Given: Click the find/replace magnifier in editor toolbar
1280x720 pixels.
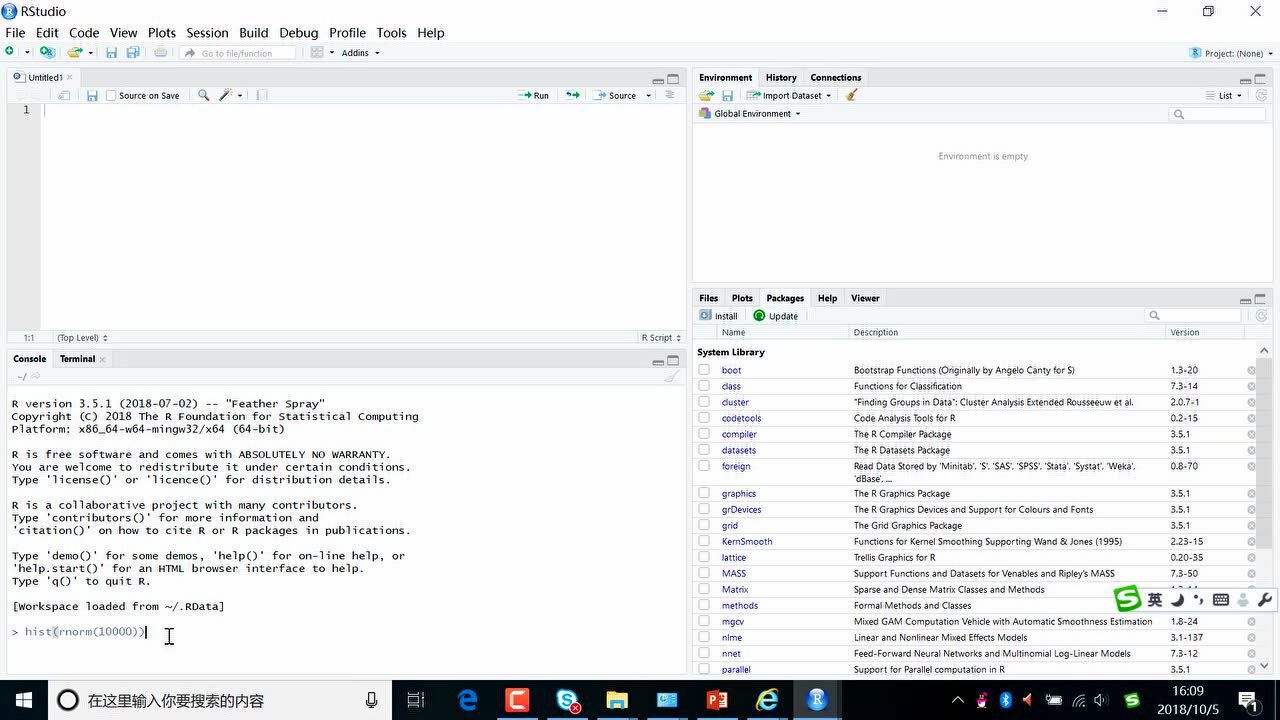Looking at the screenshot, I should tap(203, 95).
